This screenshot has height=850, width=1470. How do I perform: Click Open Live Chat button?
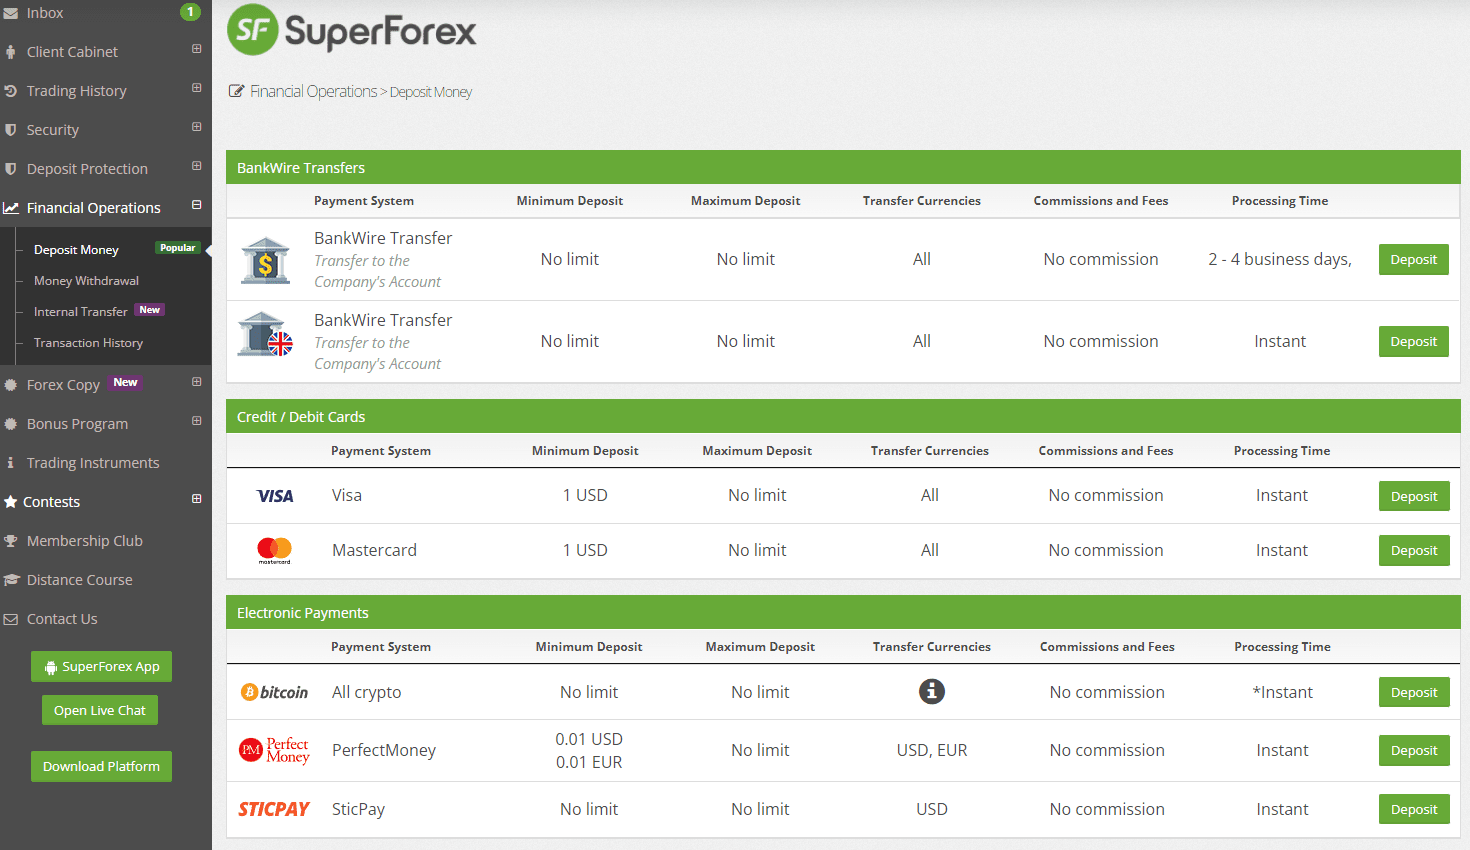(x=100, y=710)
